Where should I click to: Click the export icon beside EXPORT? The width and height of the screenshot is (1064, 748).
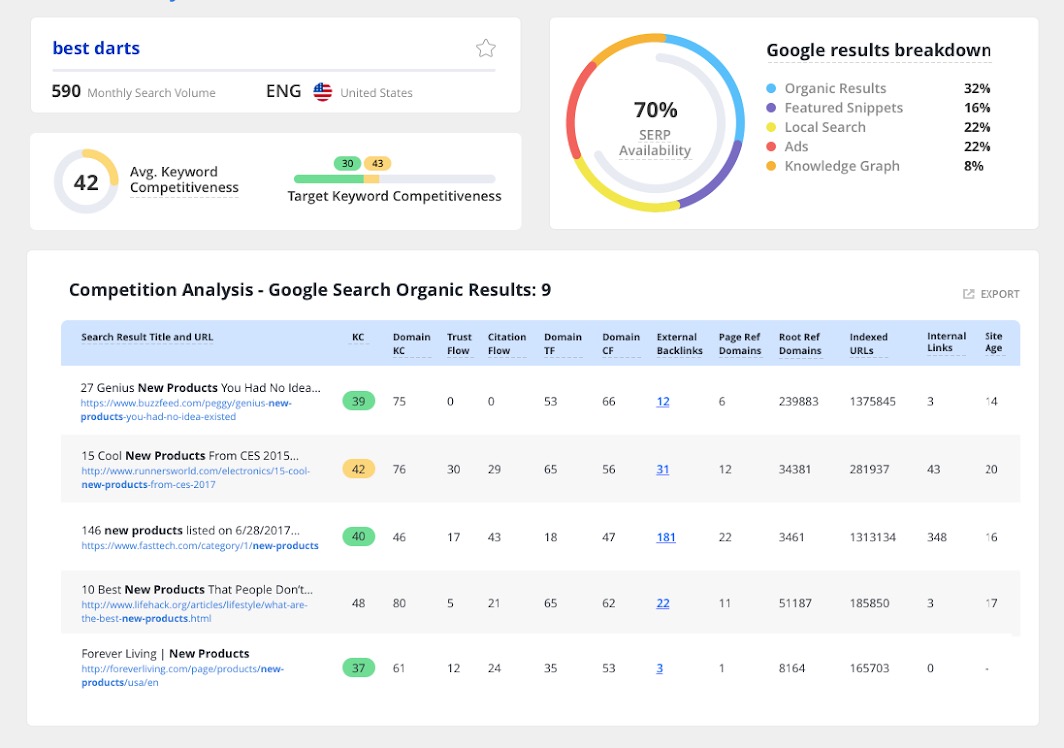click(x=968, y=294)
